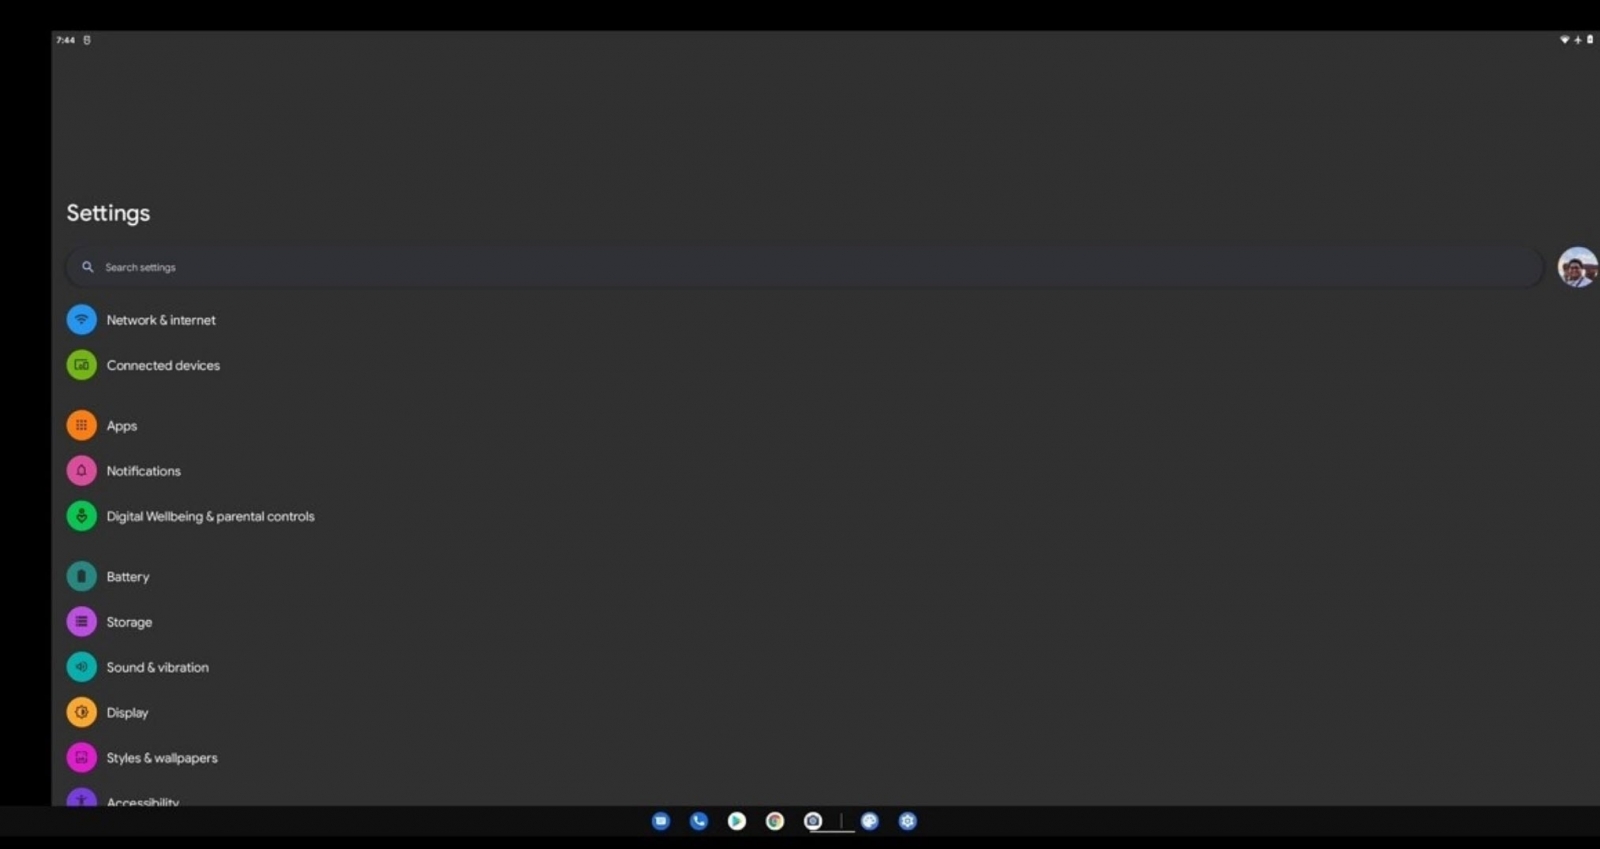Open Camera app from the taskbar
The width and height of the screenshot is (1600, 849).
pos(813,821)
